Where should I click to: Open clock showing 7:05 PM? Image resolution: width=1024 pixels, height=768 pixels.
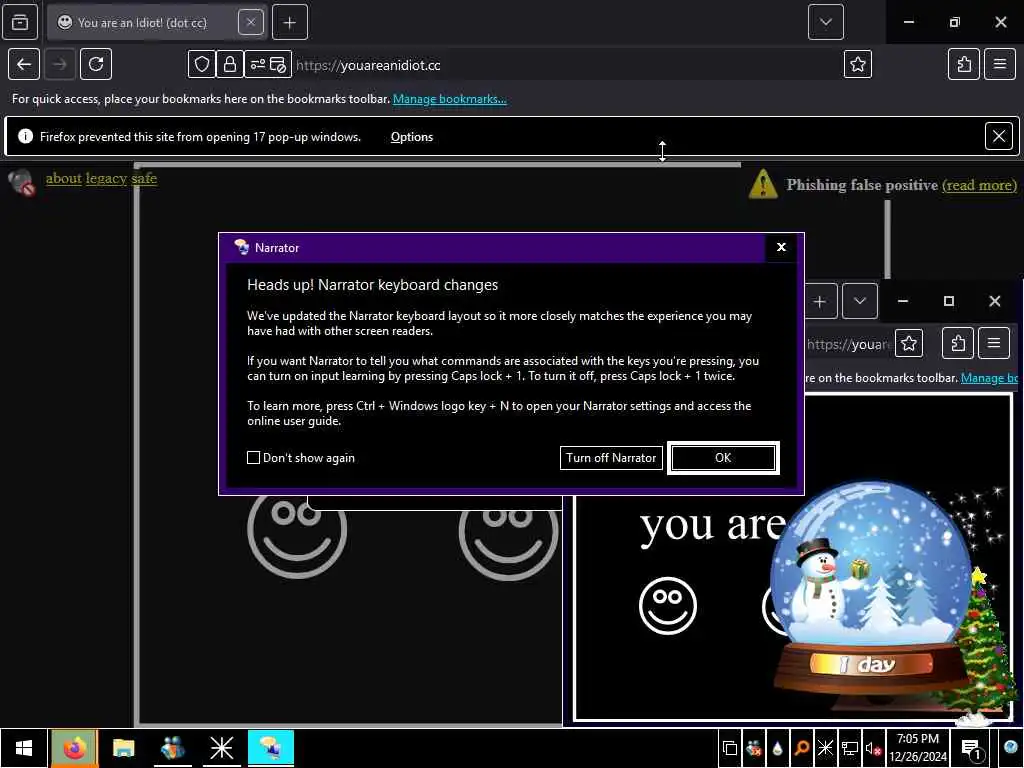tap(918, 748)
